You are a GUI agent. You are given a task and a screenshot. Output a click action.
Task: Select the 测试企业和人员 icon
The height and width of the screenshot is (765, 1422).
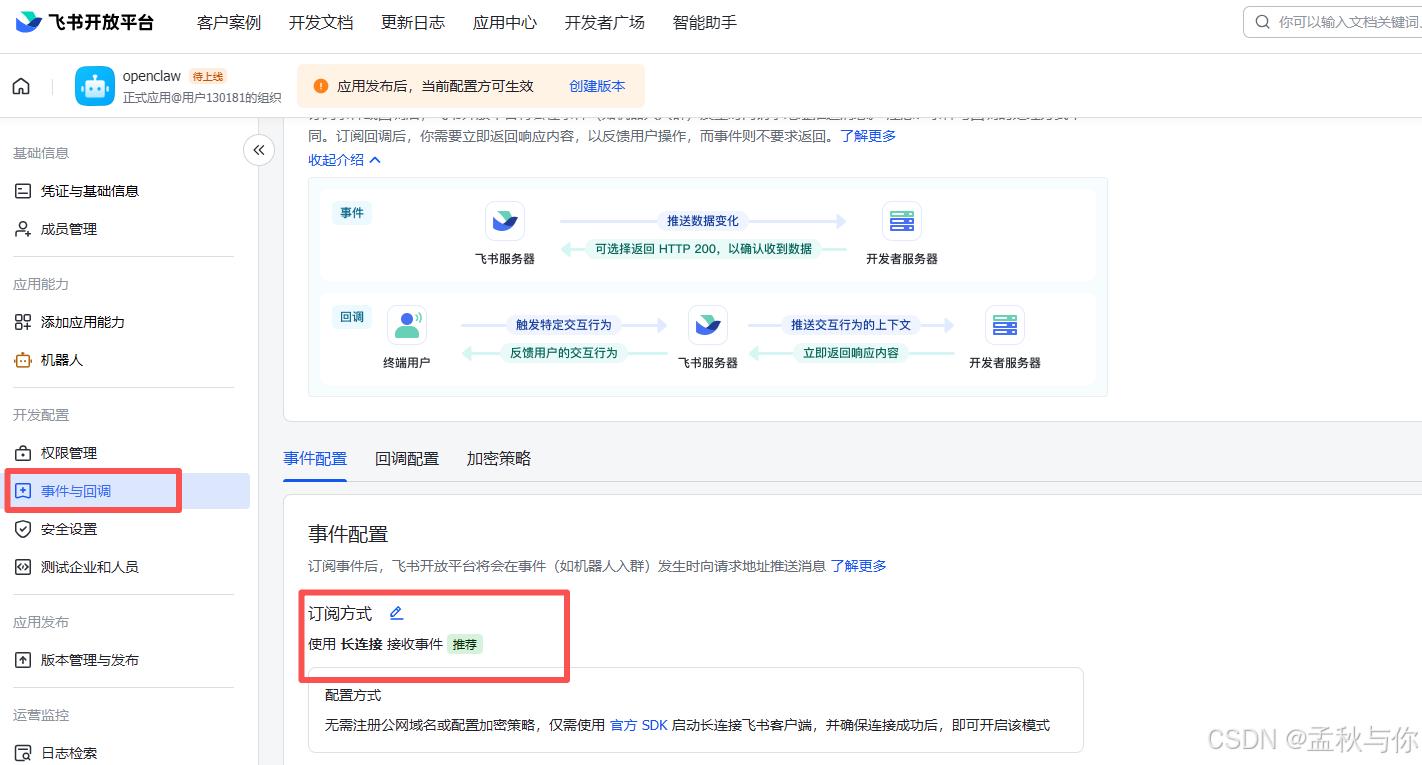(22, 566)
